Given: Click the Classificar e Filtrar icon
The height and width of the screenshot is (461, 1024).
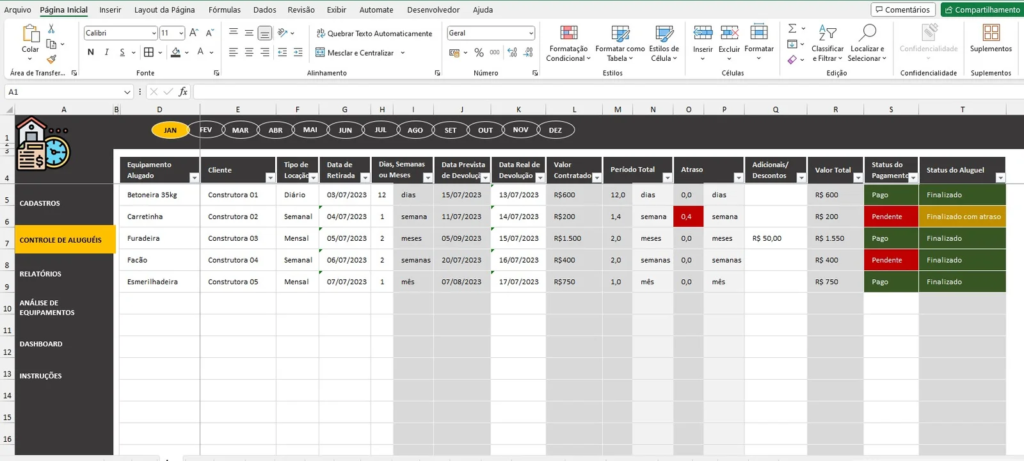Looking at the screenshot, I should click(827, 40).
